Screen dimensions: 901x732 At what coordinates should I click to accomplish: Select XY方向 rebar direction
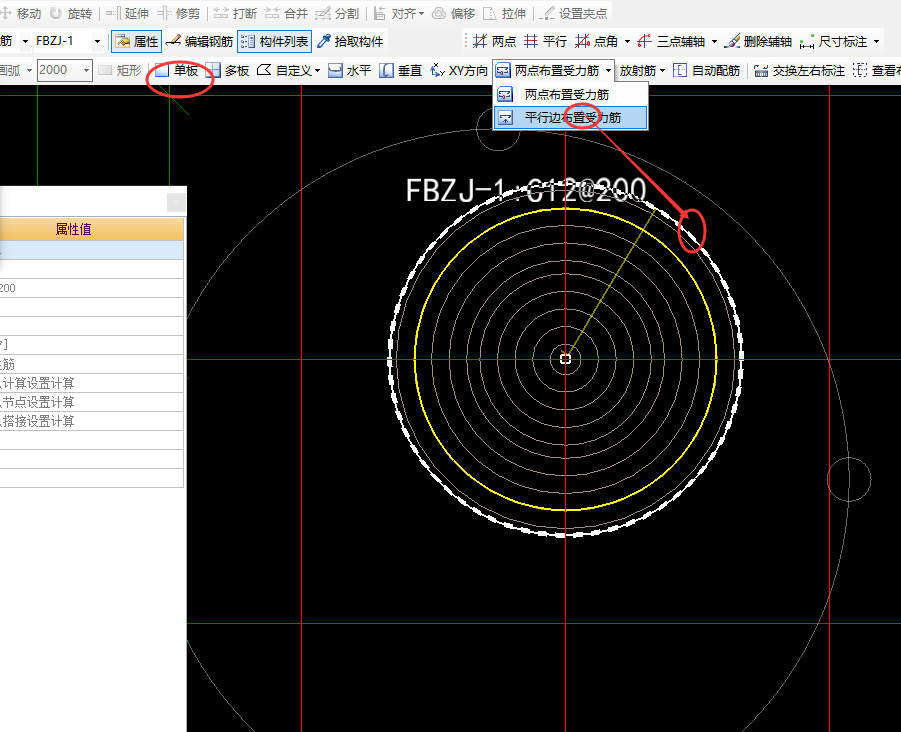[459, 70]
